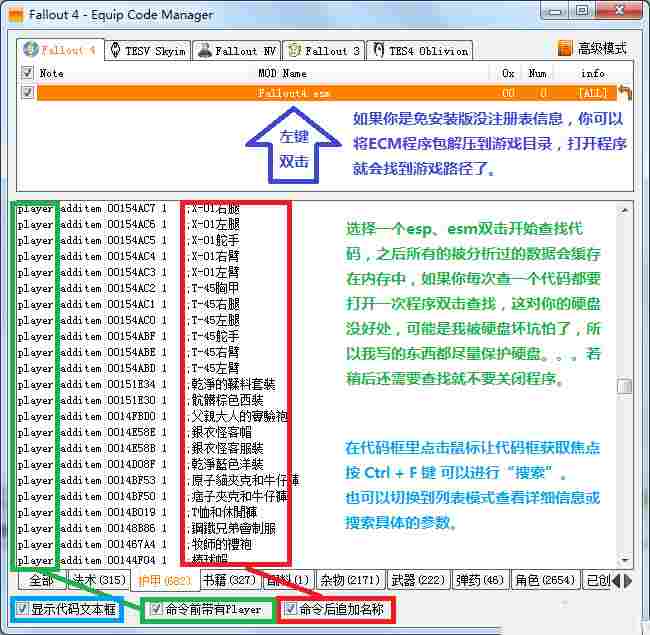Click code line 00154ABD T-45左臂
The height and width of the screenshot is (635, 650).
pos(129,368)
